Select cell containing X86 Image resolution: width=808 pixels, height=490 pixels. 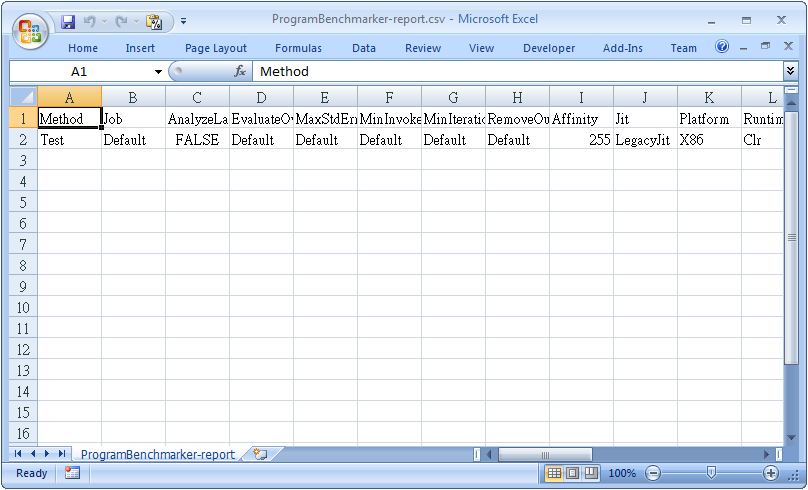709,140
